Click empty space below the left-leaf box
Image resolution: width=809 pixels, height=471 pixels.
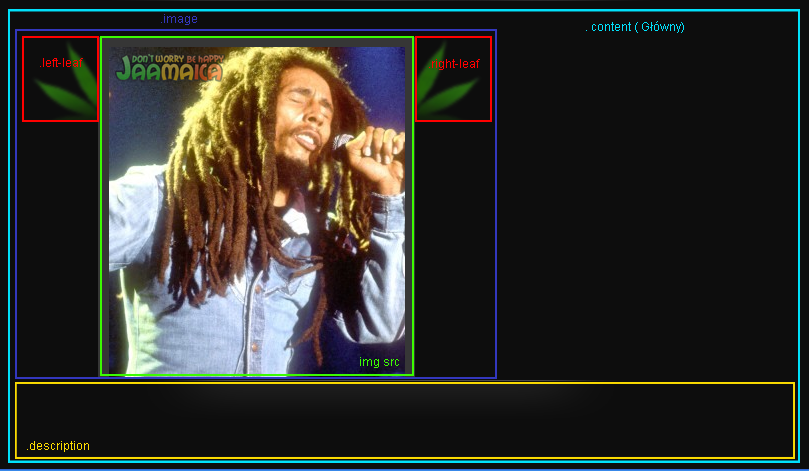click(58, 250)
